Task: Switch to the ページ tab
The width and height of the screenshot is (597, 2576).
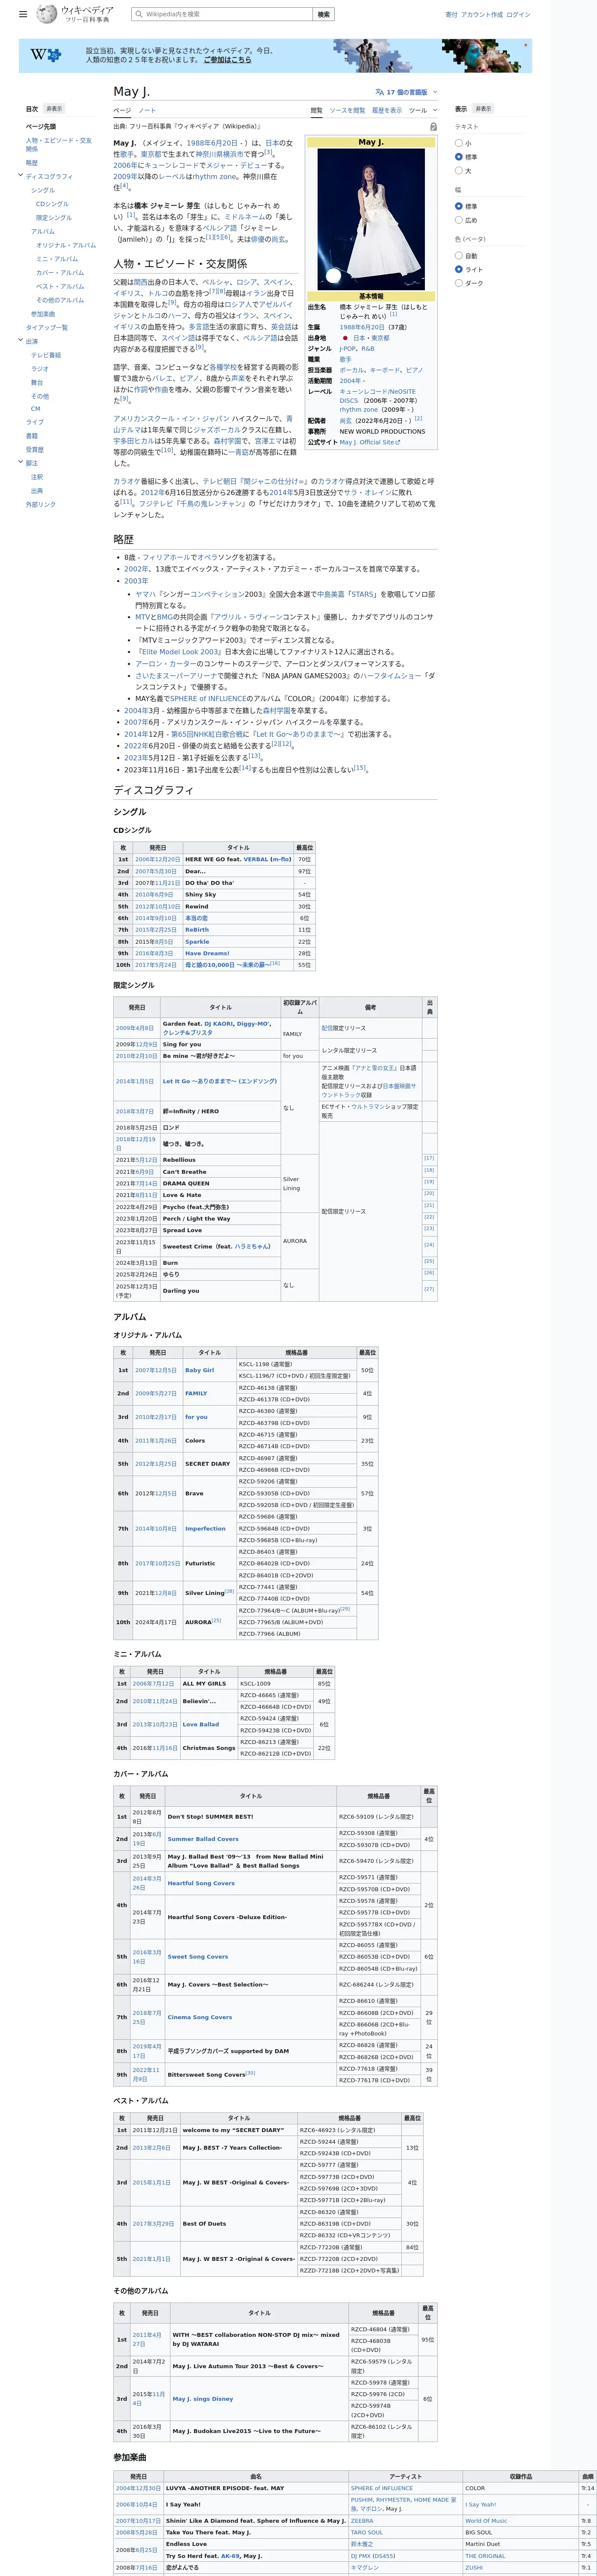Action: [122, 111]
